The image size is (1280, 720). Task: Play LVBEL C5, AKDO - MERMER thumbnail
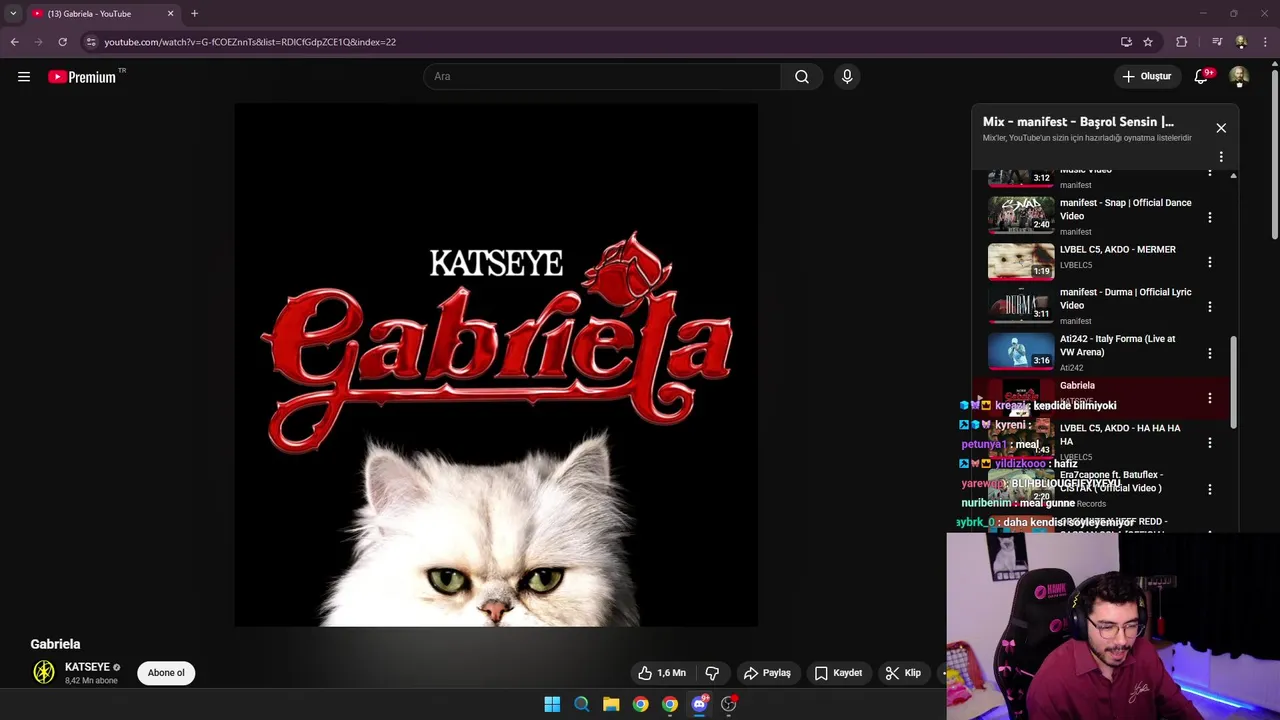click(1021, 260)
